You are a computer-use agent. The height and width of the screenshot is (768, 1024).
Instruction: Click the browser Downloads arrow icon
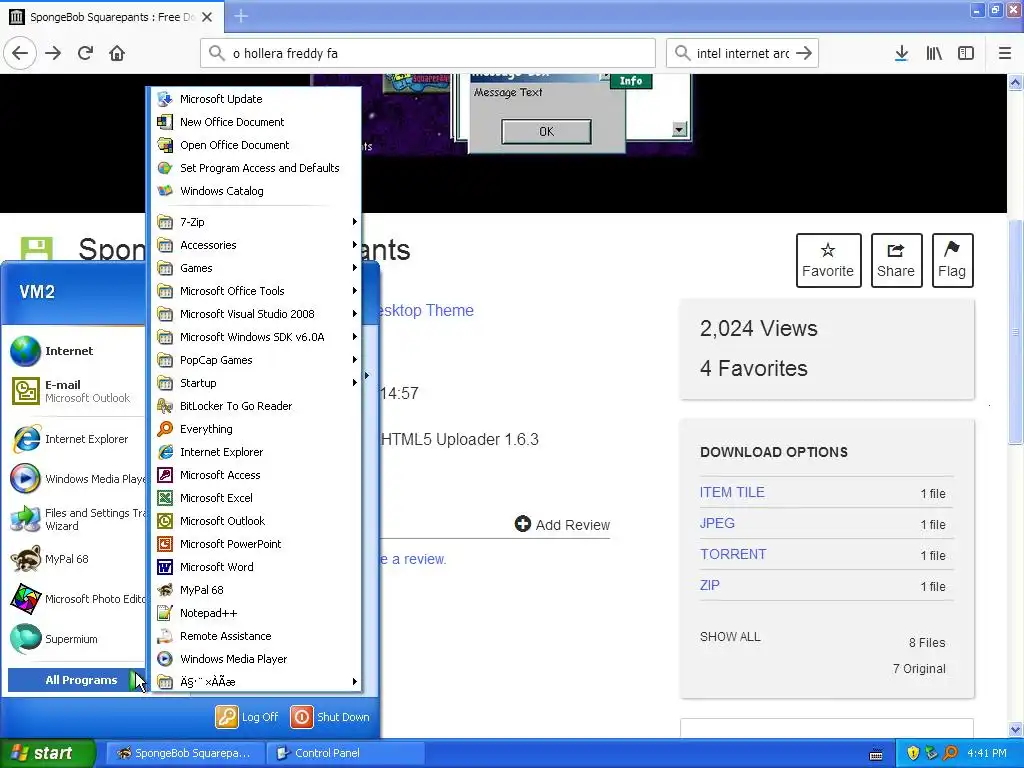coord(901,54)
